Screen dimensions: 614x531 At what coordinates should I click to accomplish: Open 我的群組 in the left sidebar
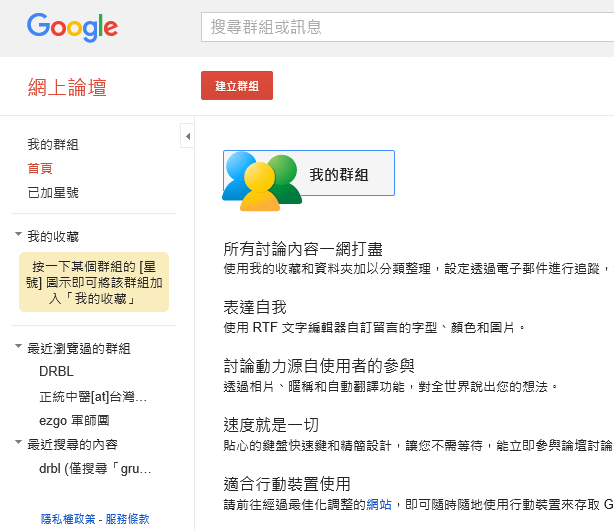pyautogui.click(x=53, y=144)
